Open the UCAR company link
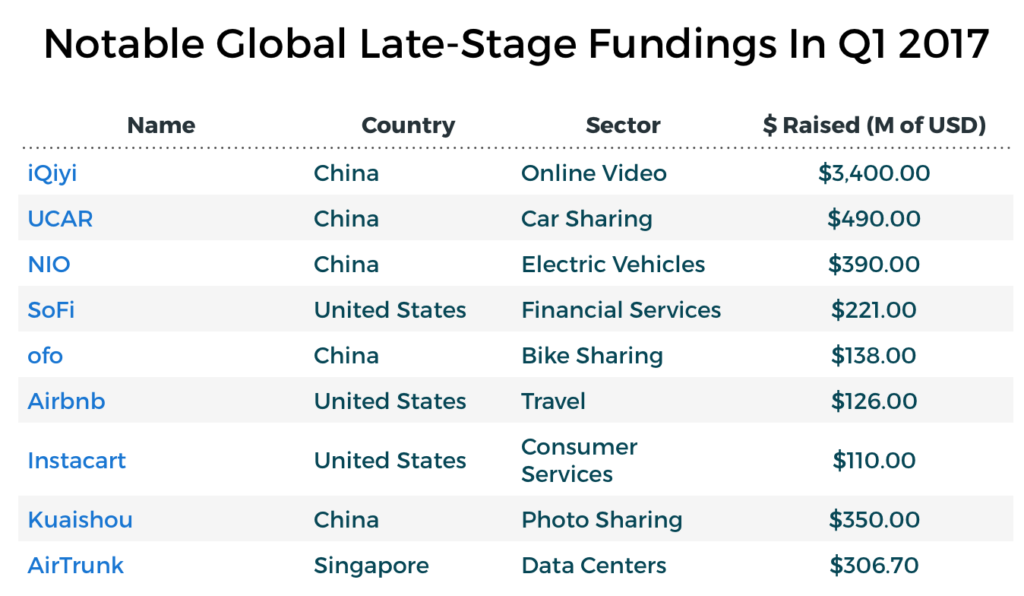The image size is (1024, 596). tap(60, 219)
